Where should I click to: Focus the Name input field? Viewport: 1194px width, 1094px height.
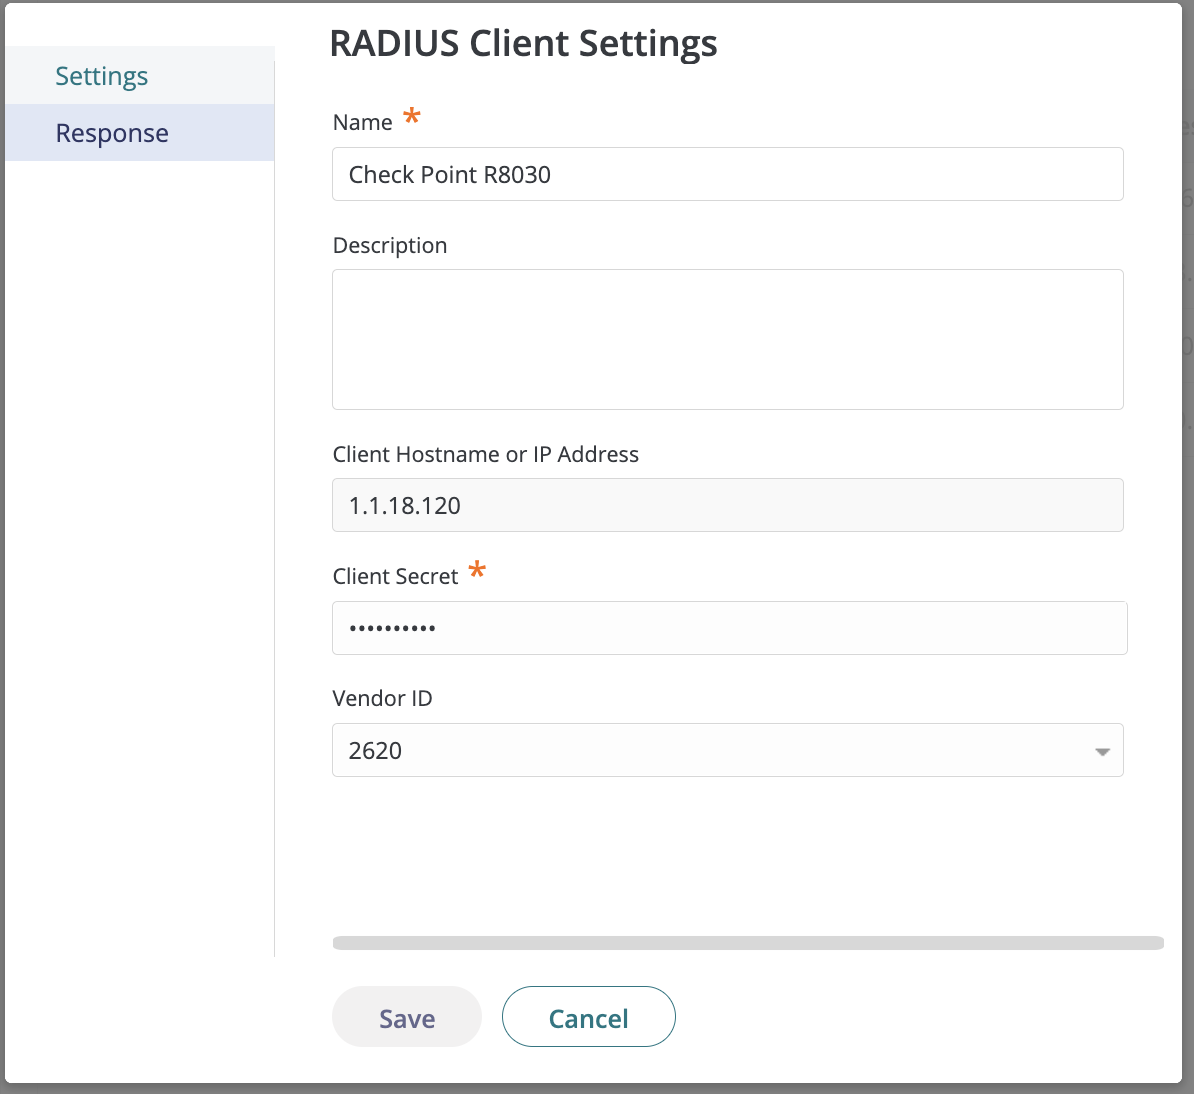tap(728, 174)
